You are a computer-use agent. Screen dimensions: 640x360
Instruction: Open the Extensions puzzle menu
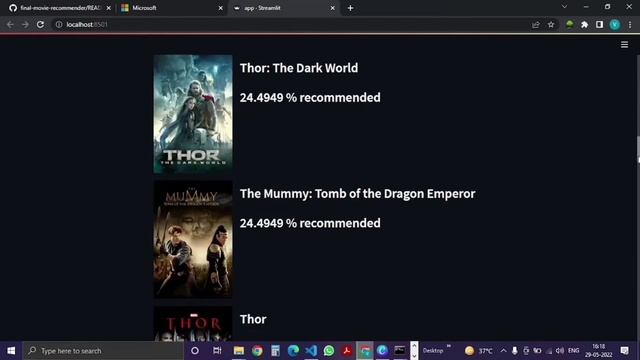[x=584, y=24]
